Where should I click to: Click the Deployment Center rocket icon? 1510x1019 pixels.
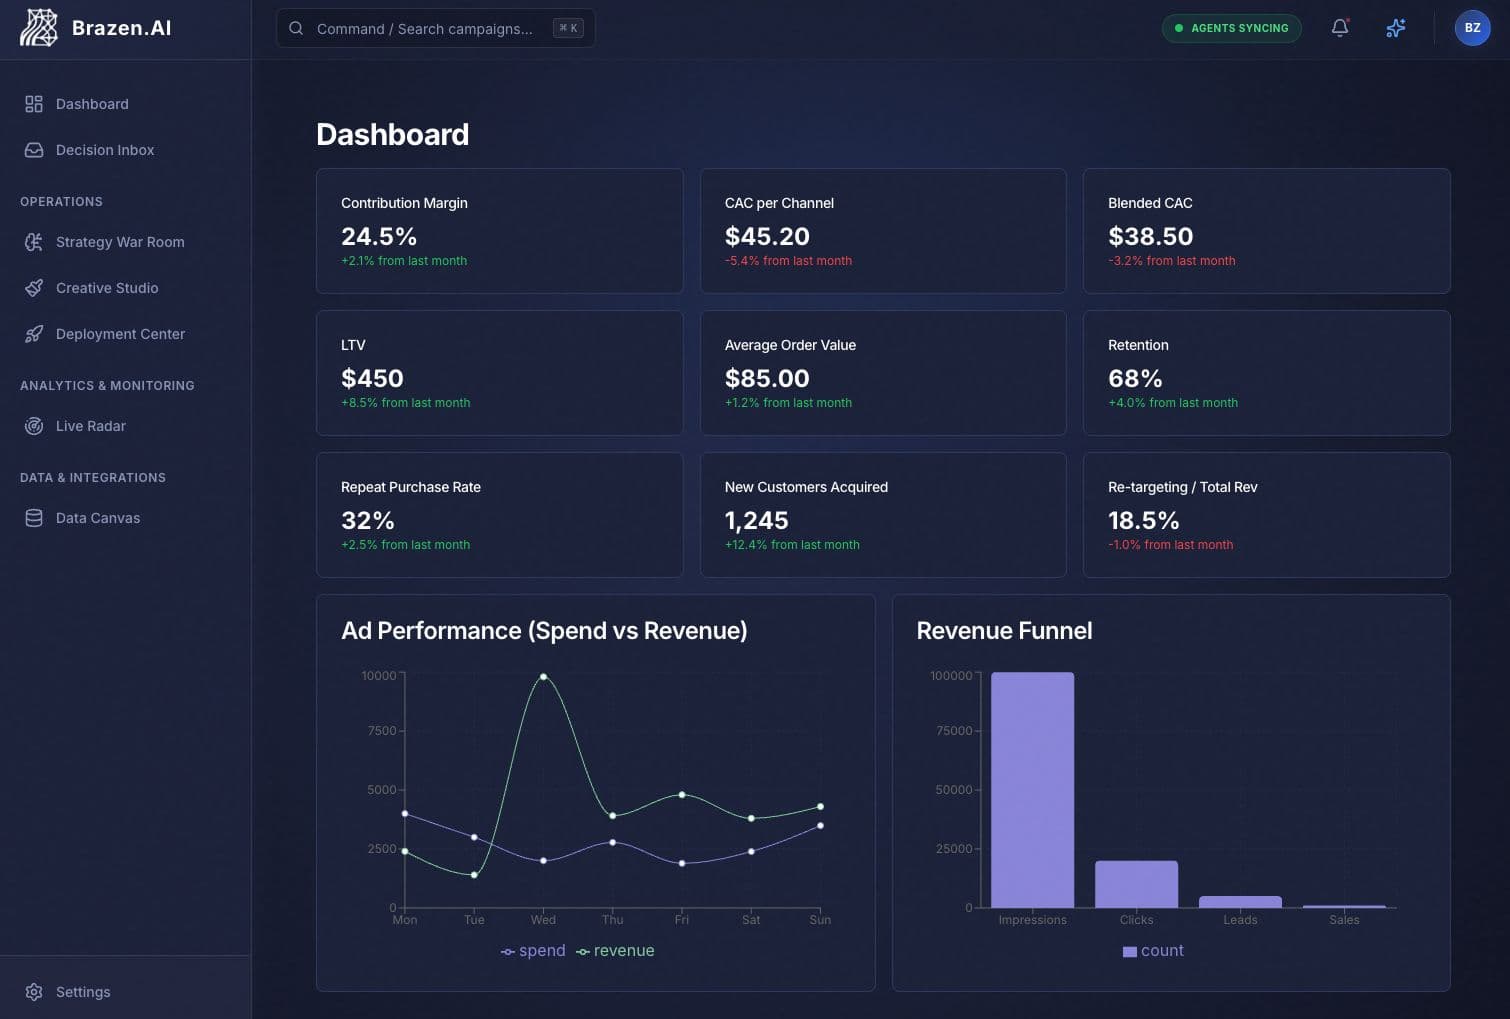pyautogui.click(x=34, y=334)
